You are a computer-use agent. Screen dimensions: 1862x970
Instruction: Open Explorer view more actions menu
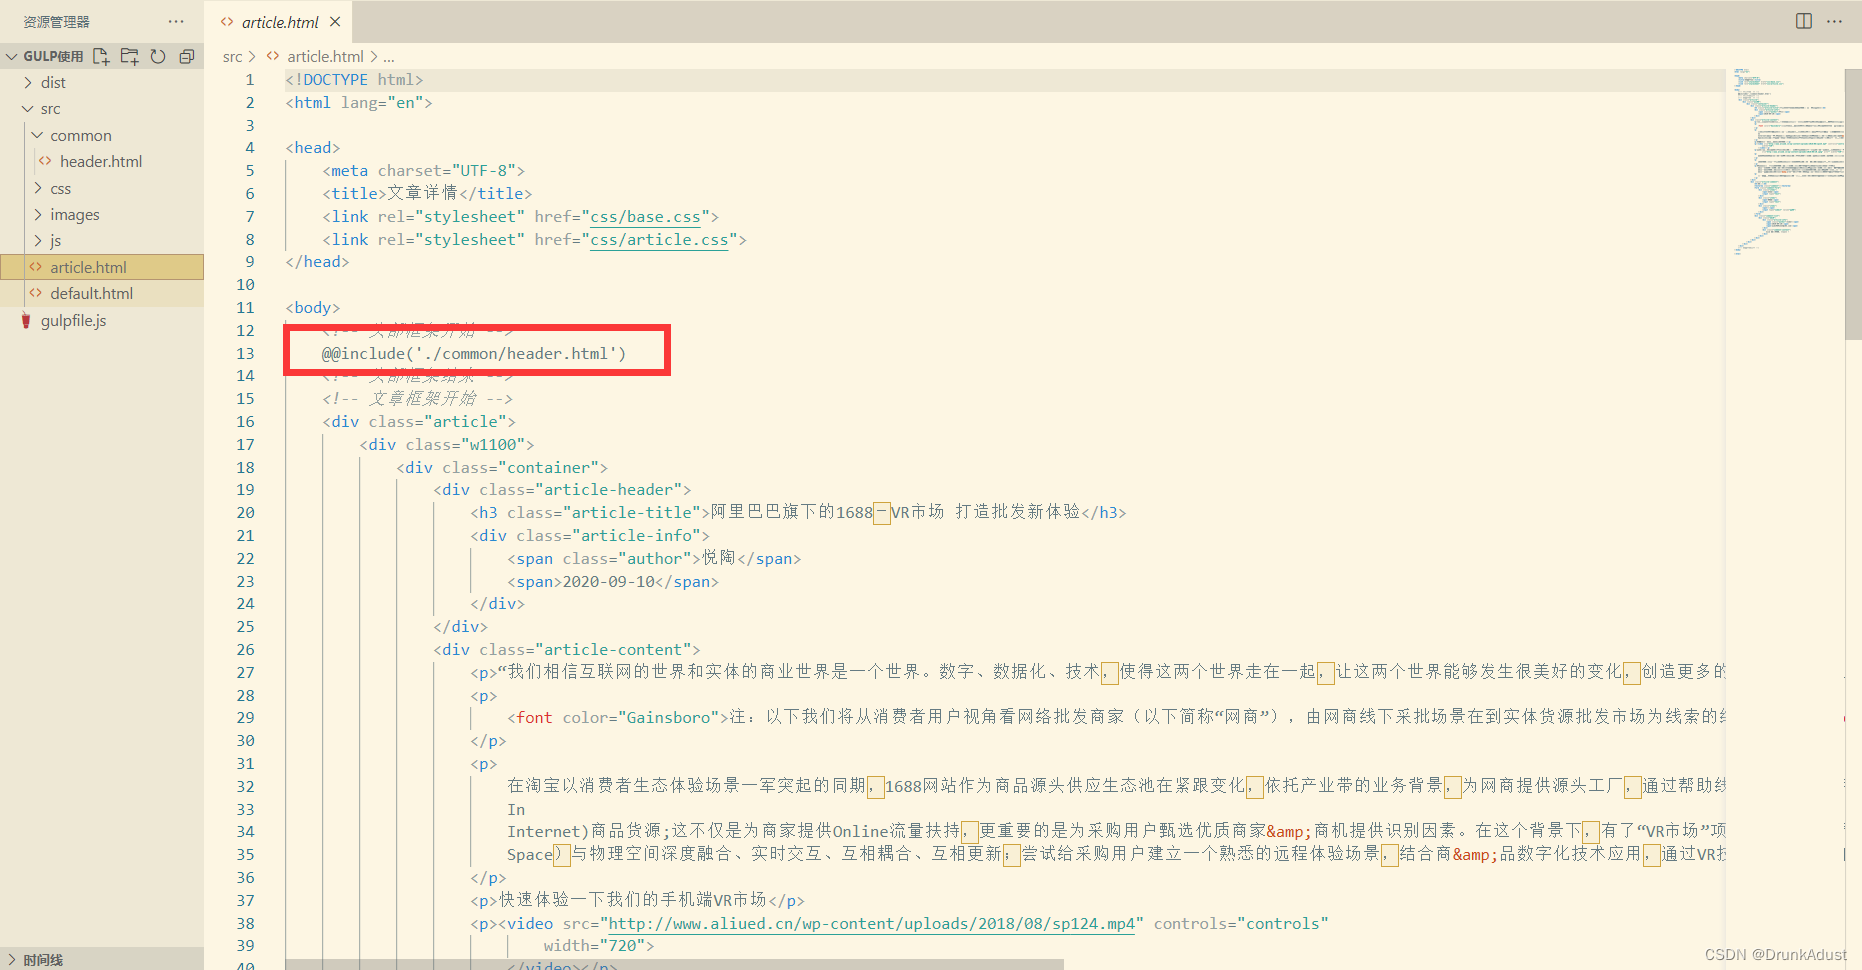(x=176, y=20)
